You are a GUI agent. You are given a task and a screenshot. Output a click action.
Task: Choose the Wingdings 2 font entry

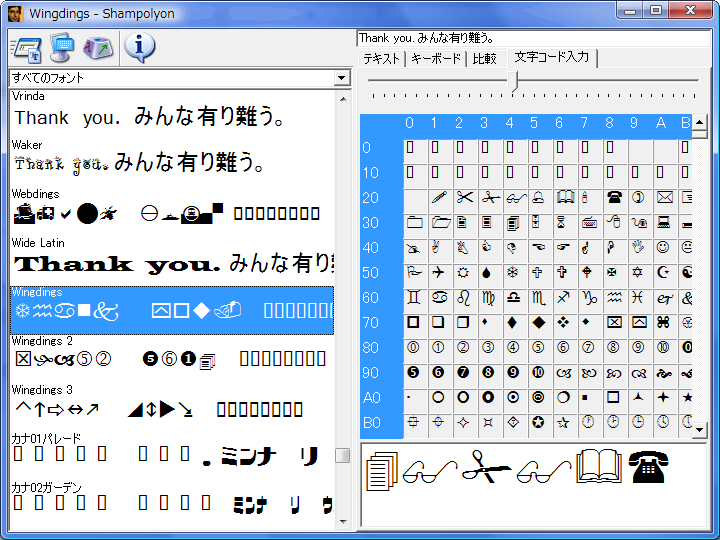point(172,359)
